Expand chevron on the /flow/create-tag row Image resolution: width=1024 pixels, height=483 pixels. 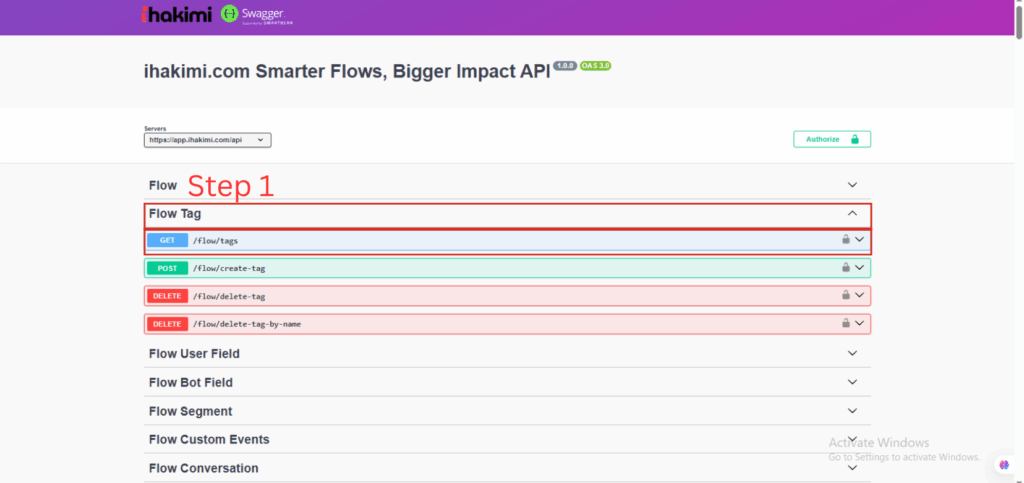859,268
